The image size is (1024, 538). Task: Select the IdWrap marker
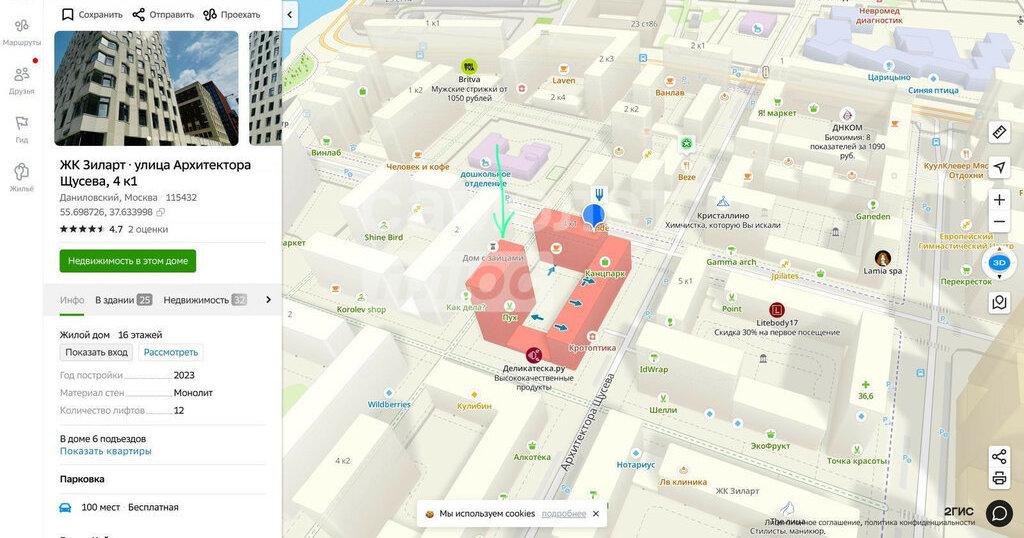tap(654, 358)
